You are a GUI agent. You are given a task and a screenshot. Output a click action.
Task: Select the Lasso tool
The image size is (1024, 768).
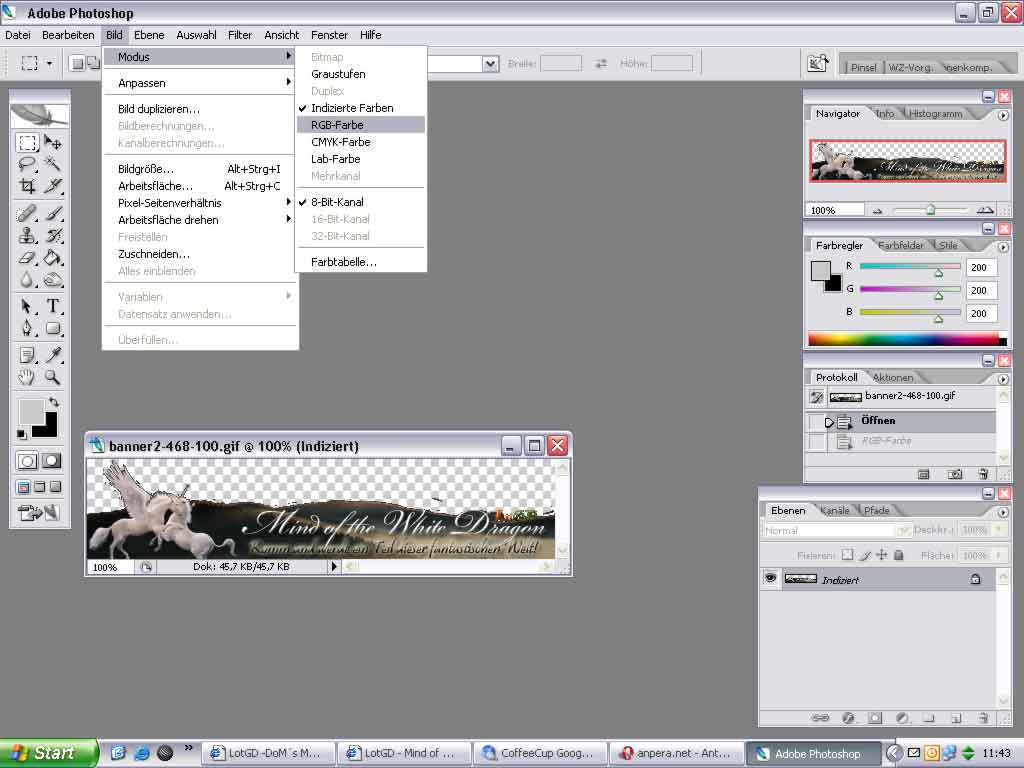click(27, 164)
